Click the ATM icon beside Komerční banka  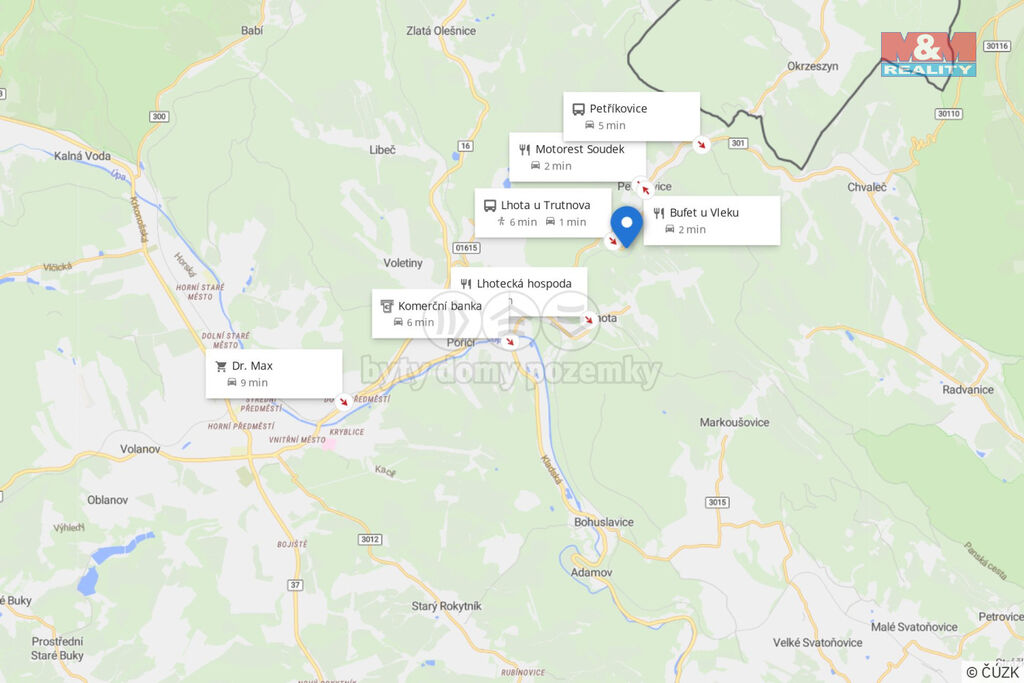tap(387, 306)
